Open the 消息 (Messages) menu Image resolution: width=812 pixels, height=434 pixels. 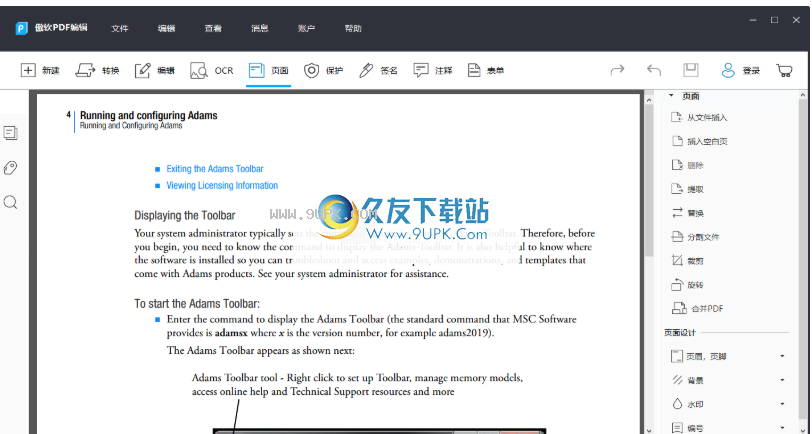pyautogui.click(x=259, y=28)
